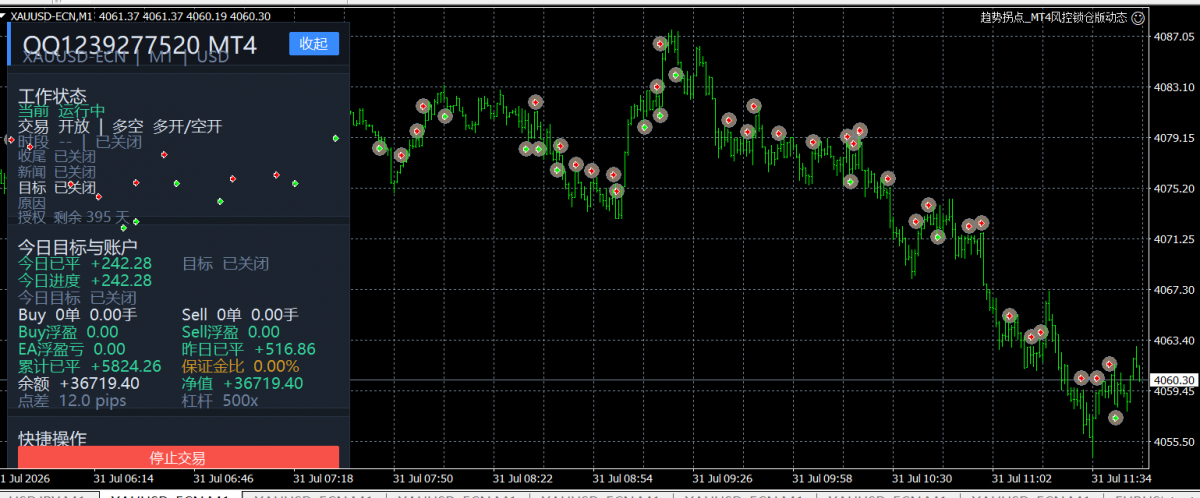Viewport: 1200px width, 498px height.
Task: Click the 快捷操作 section heading
Action: pyautogui.click(x=52, y=438)
